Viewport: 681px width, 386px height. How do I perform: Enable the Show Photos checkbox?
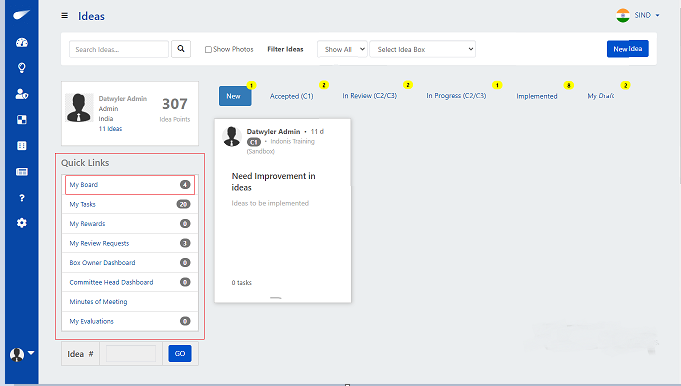(x=208, y=49)
